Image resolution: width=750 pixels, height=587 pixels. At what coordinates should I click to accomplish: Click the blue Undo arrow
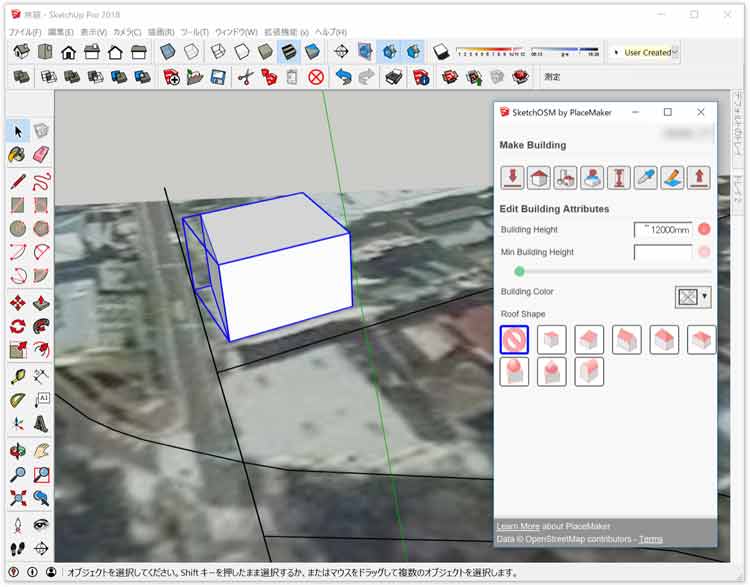click(x=343, y=77)
